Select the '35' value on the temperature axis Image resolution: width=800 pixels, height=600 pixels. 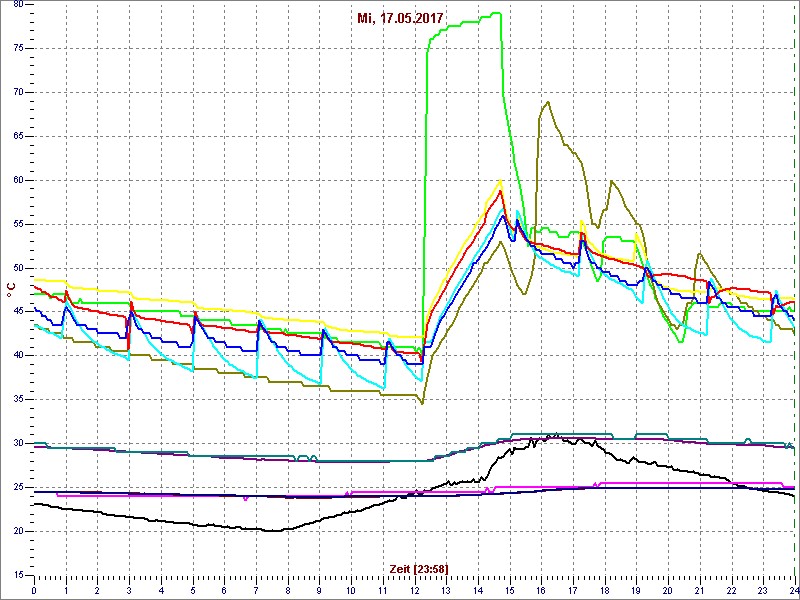click(x=17, y=399)
